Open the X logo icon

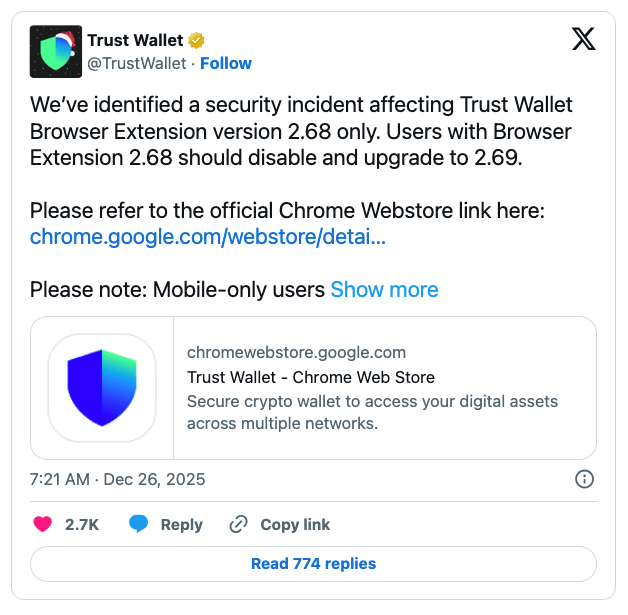(583, 39)
